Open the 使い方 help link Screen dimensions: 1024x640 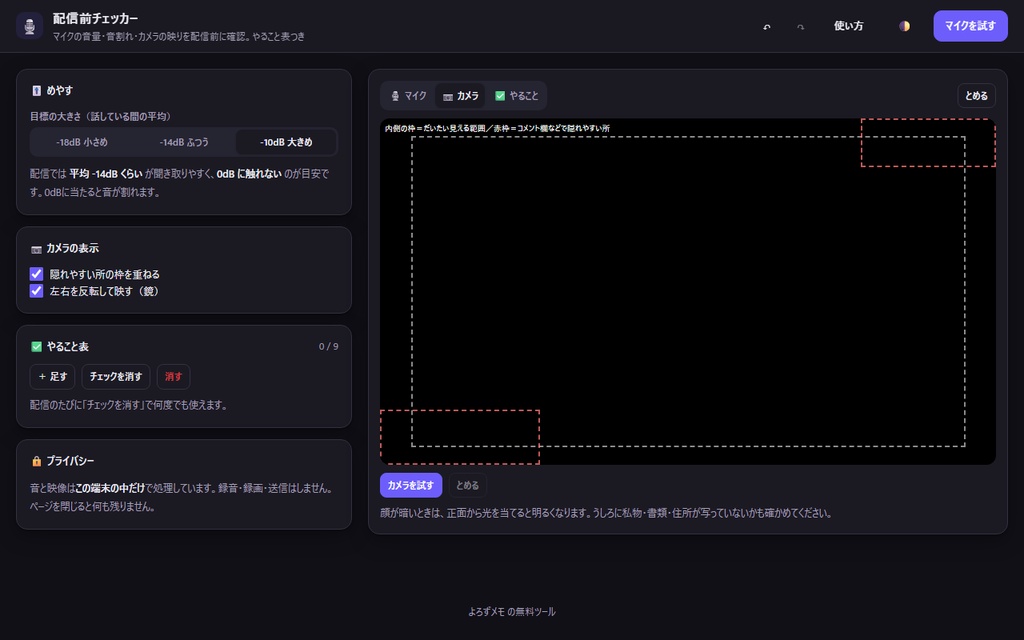[x=848, y=26]
